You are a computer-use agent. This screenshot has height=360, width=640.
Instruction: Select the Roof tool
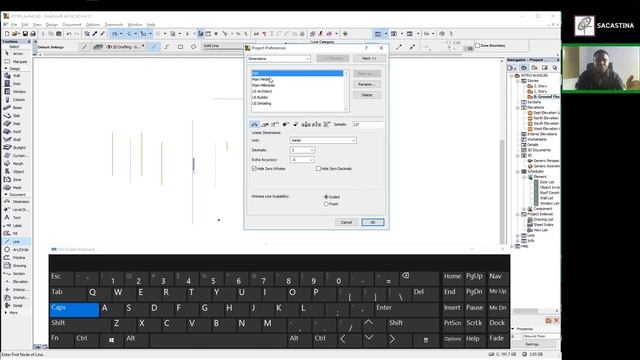(x=16, y=131)
